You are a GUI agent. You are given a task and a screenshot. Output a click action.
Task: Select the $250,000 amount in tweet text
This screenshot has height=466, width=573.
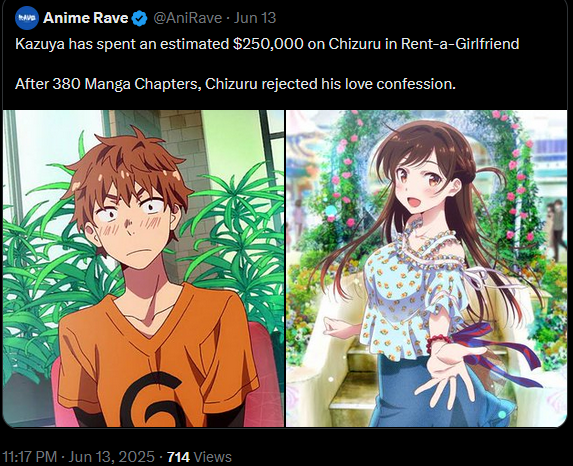(268, 44)
